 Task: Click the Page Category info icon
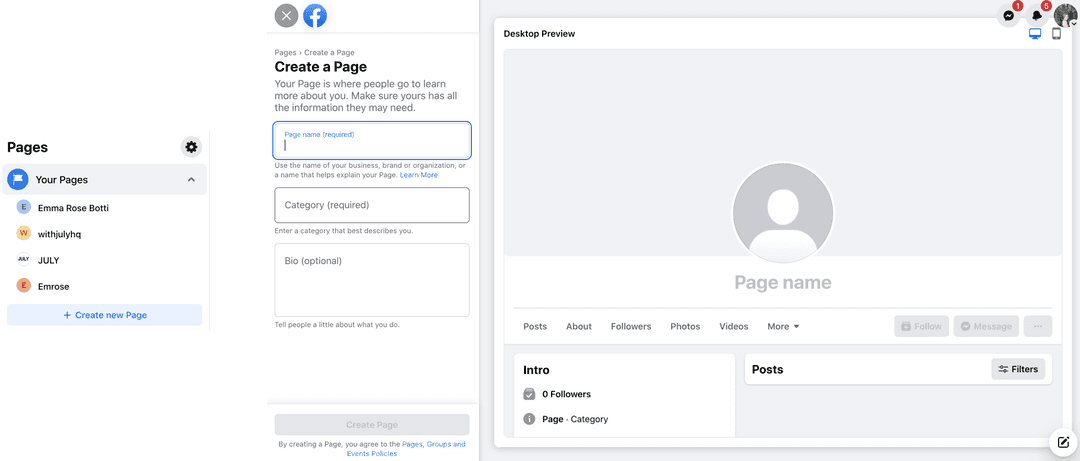[x=529, y=419]
